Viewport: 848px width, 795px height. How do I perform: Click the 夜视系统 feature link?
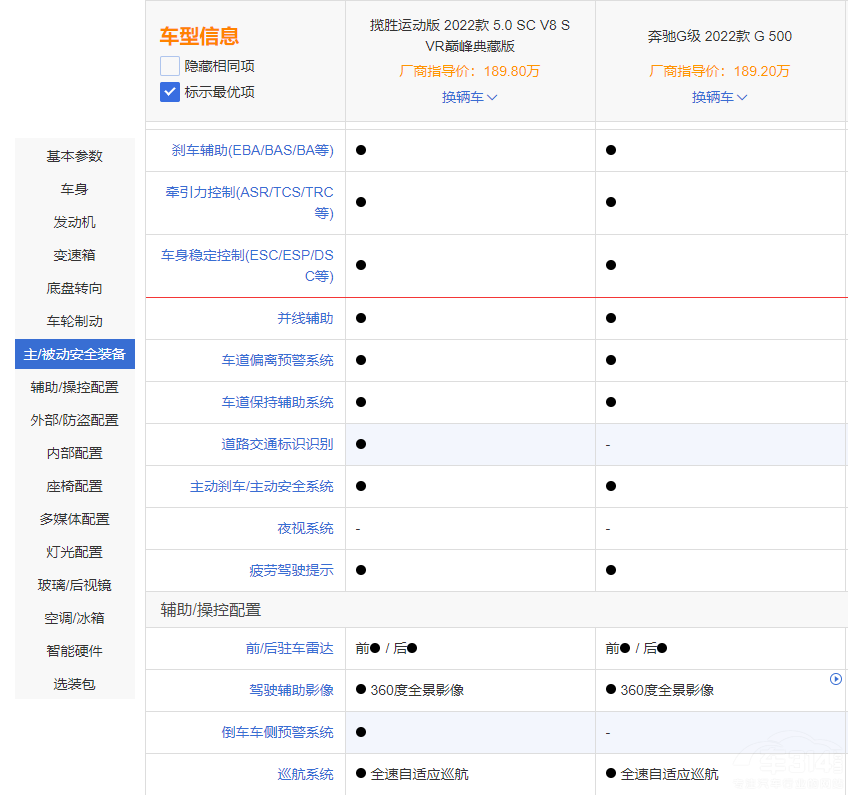click(305, 528)
